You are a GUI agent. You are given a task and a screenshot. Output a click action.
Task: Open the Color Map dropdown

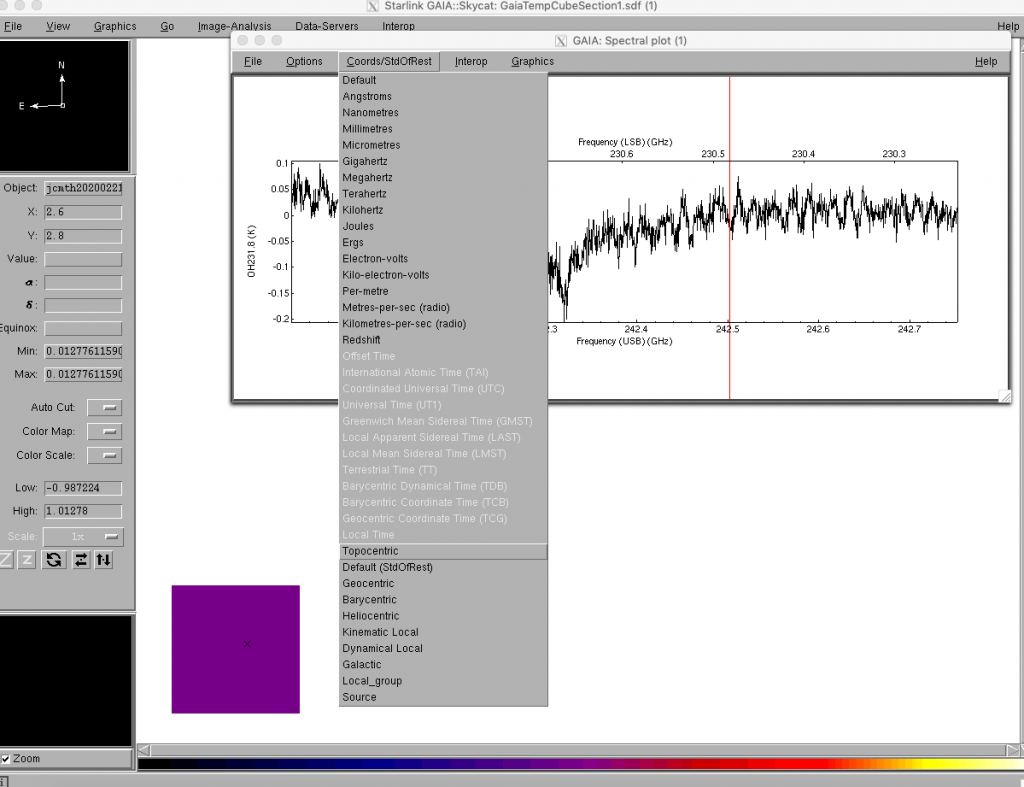tap(104, 432)
